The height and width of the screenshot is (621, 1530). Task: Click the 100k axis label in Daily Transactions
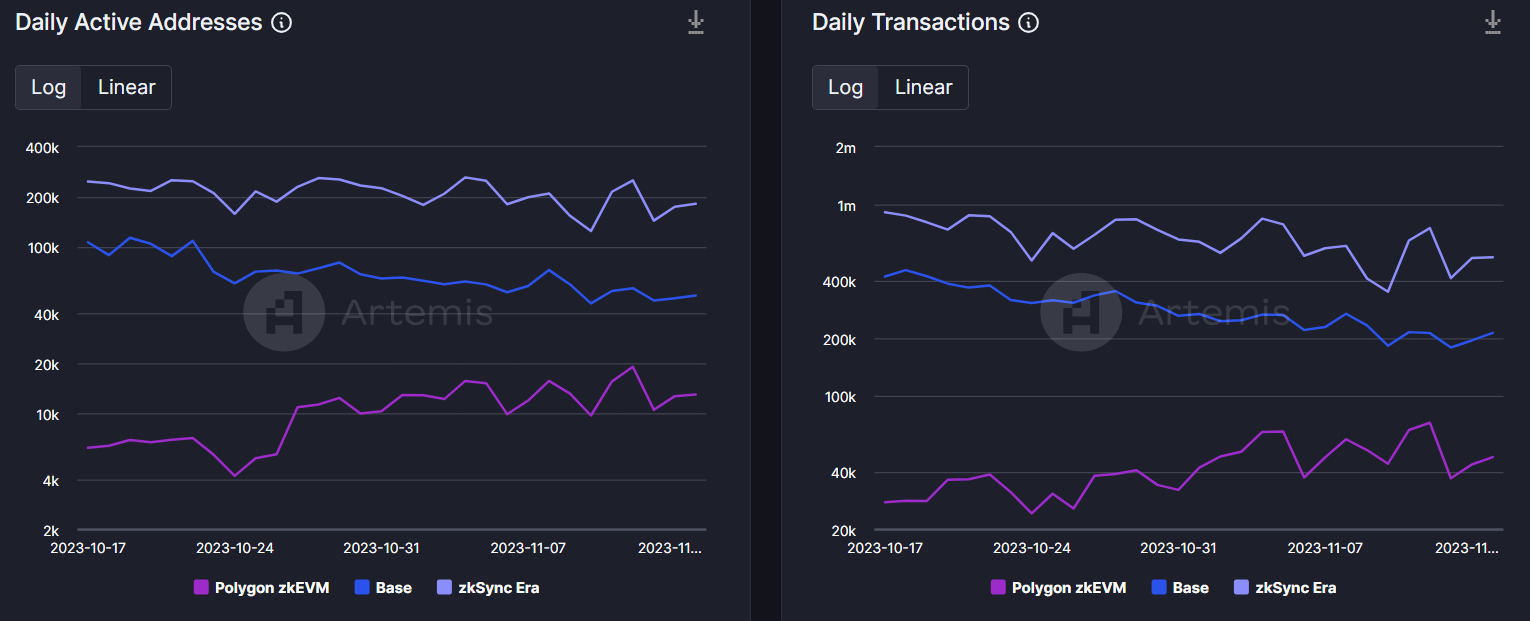[840, 397]
